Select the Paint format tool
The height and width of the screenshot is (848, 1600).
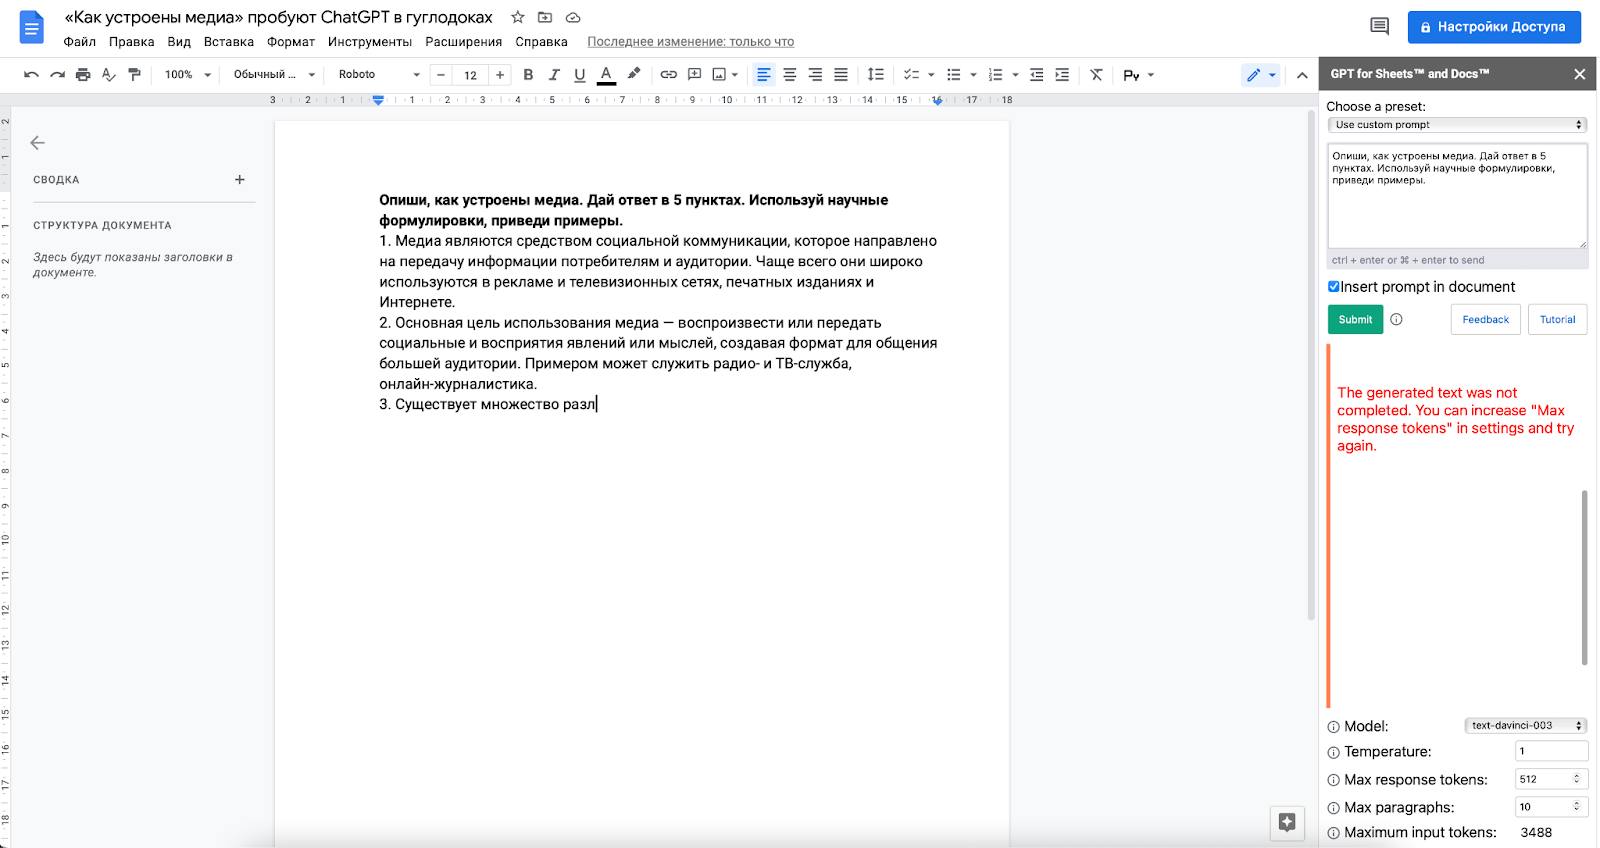coord(135,75)
